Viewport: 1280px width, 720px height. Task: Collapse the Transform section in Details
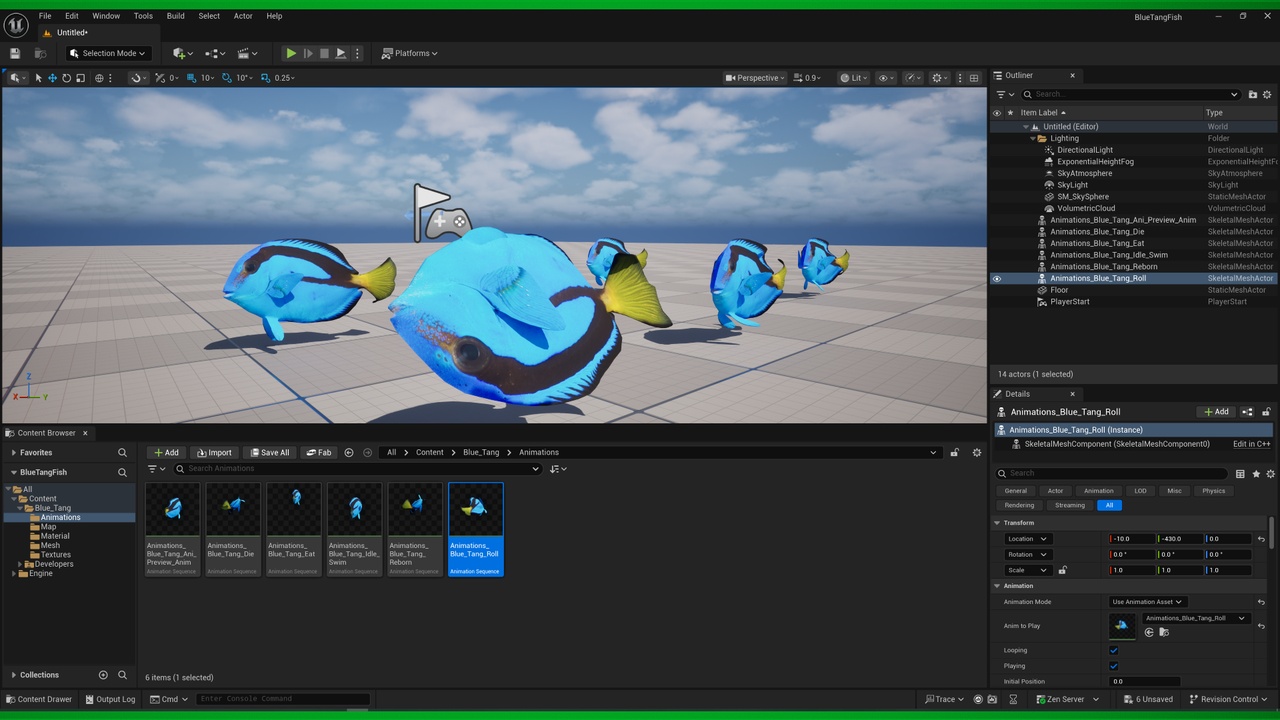[x=997, y=523]
